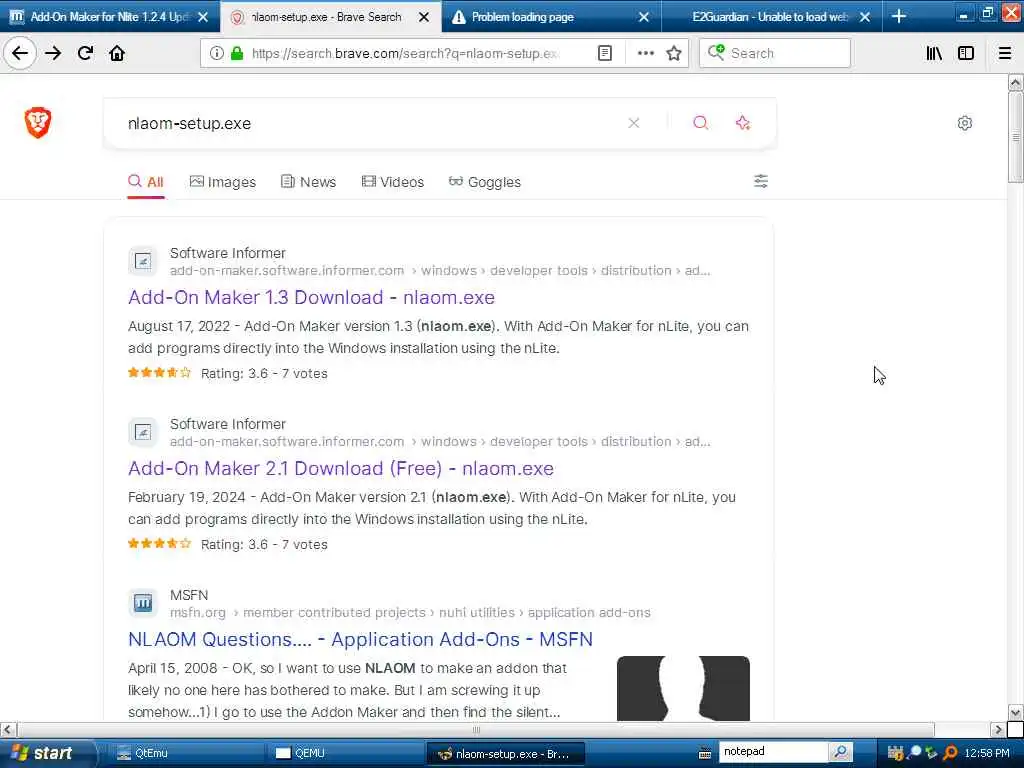Switch to Problem loading page tab

[522, 17]
